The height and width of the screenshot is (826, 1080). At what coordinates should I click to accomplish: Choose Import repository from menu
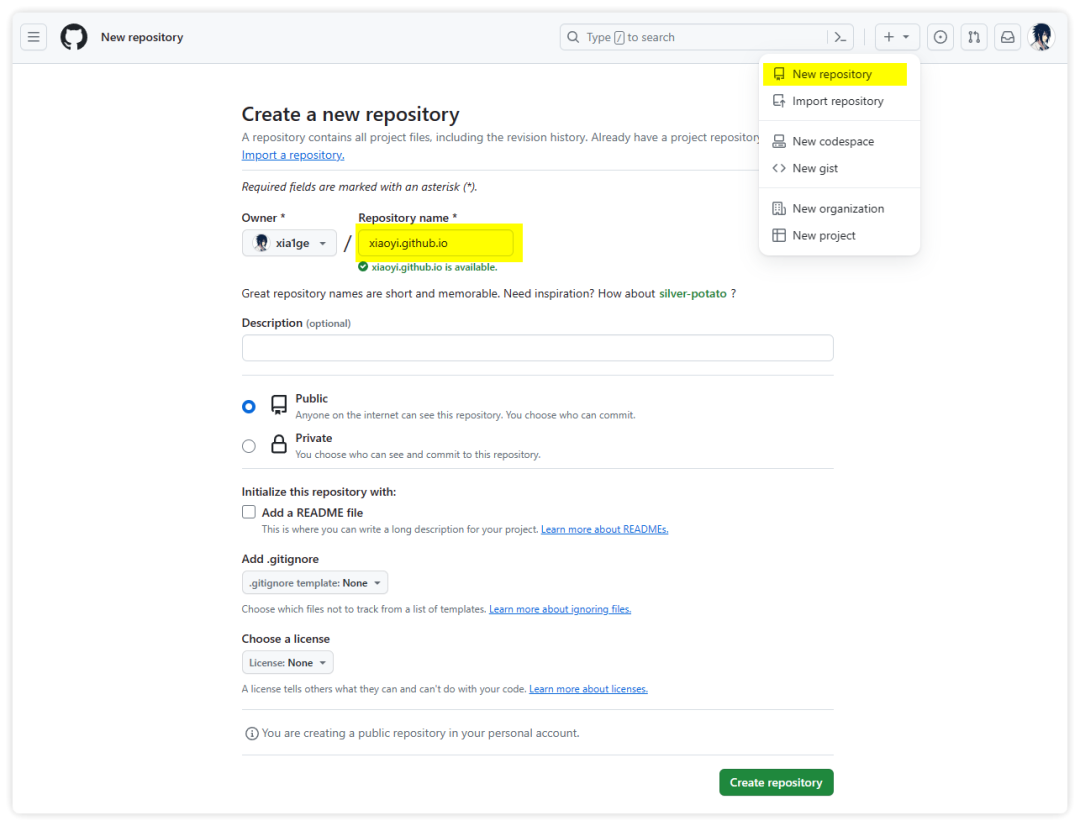point(837,101)
